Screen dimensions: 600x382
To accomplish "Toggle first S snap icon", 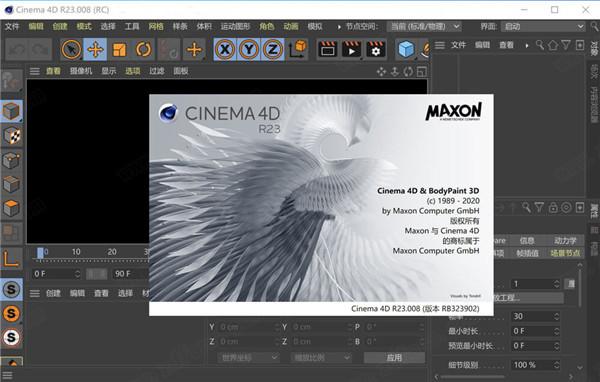I will (11, 290).
